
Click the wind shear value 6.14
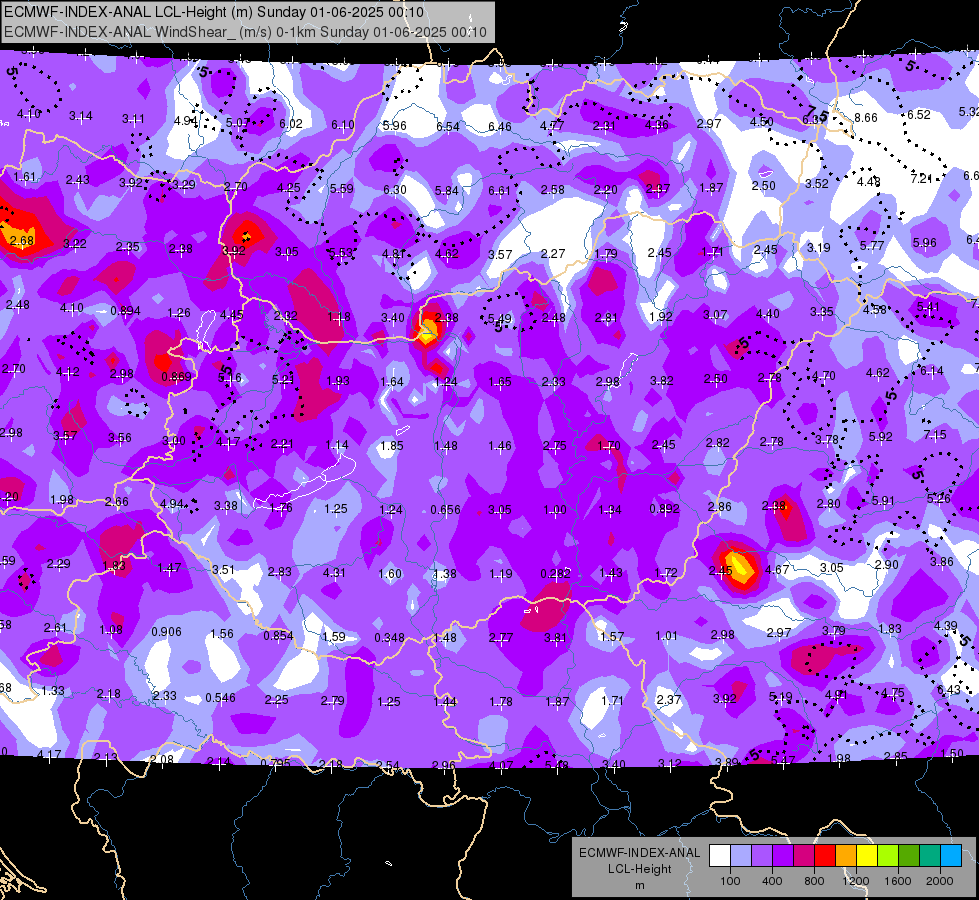coord(932,370)
